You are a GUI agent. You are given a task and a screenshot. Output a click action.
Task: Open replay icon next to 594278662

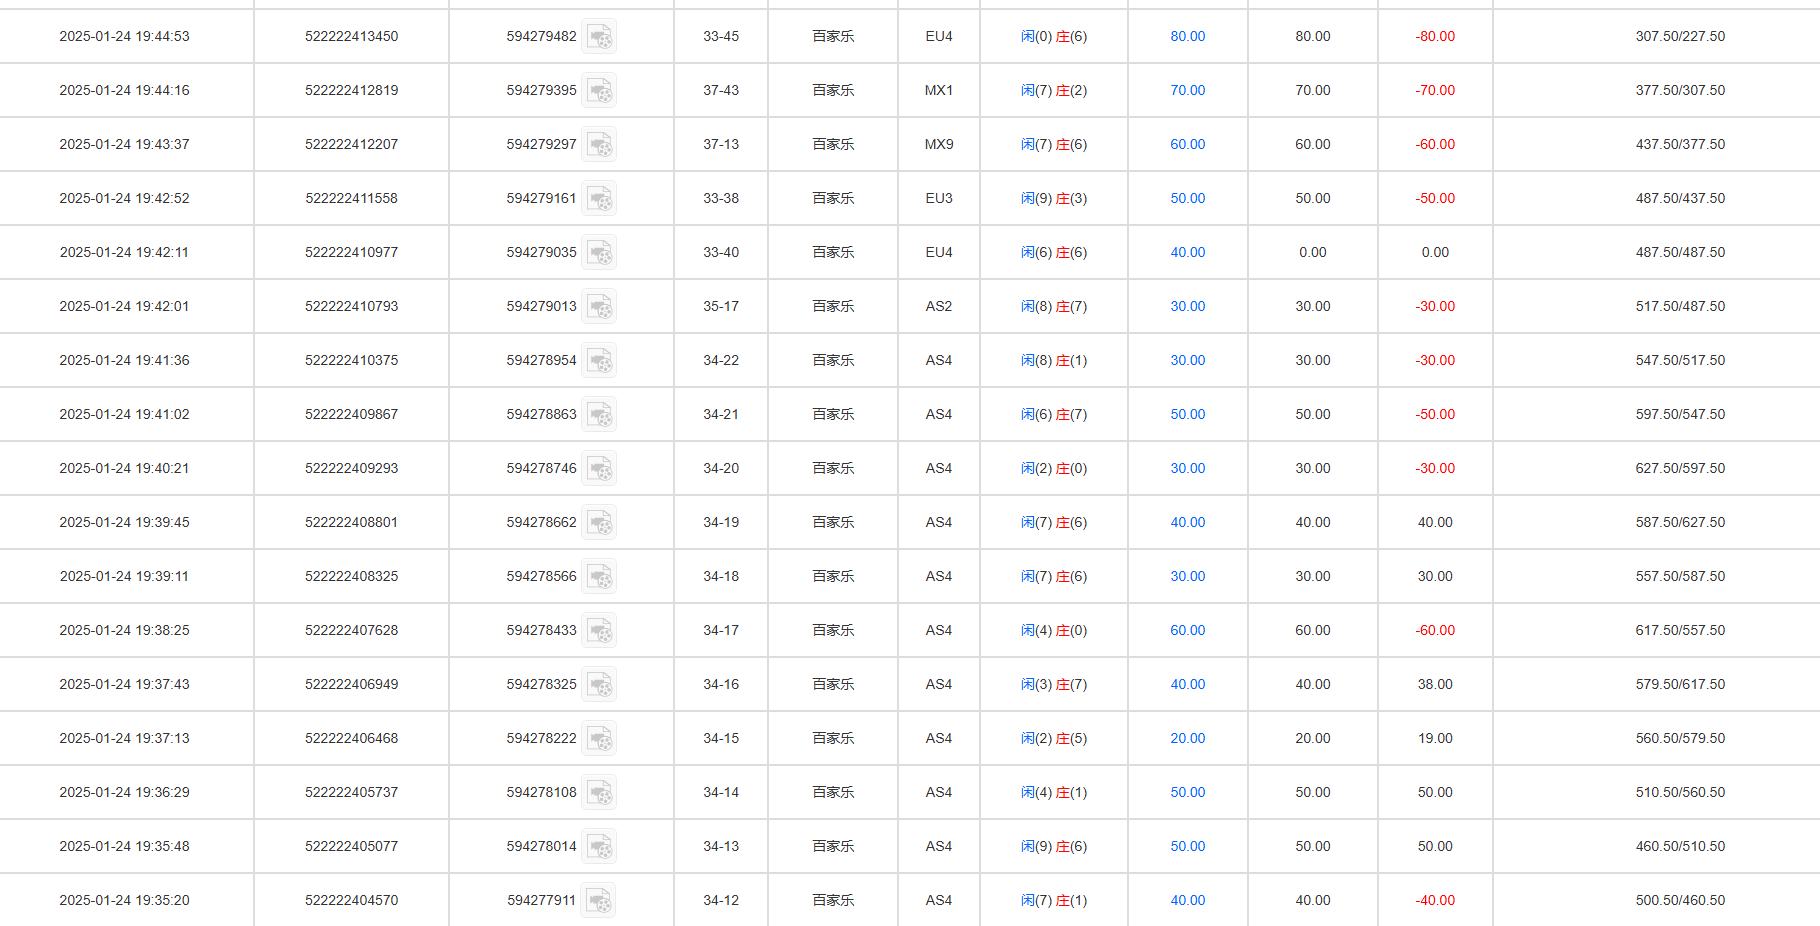pyautogui.click(x=599, y=523)
